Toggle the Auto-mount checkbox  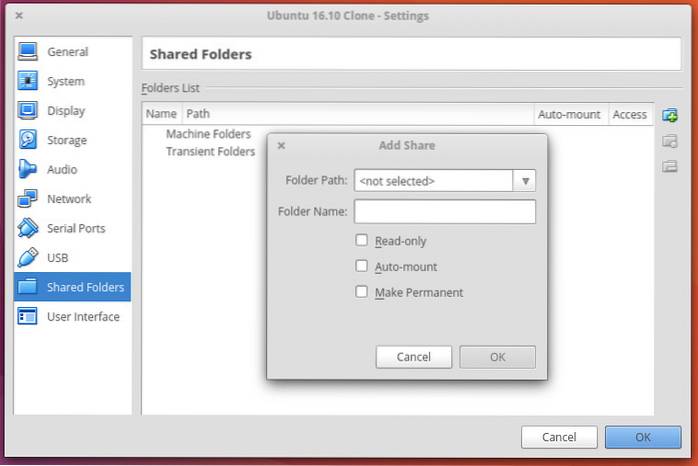[362, 266]
